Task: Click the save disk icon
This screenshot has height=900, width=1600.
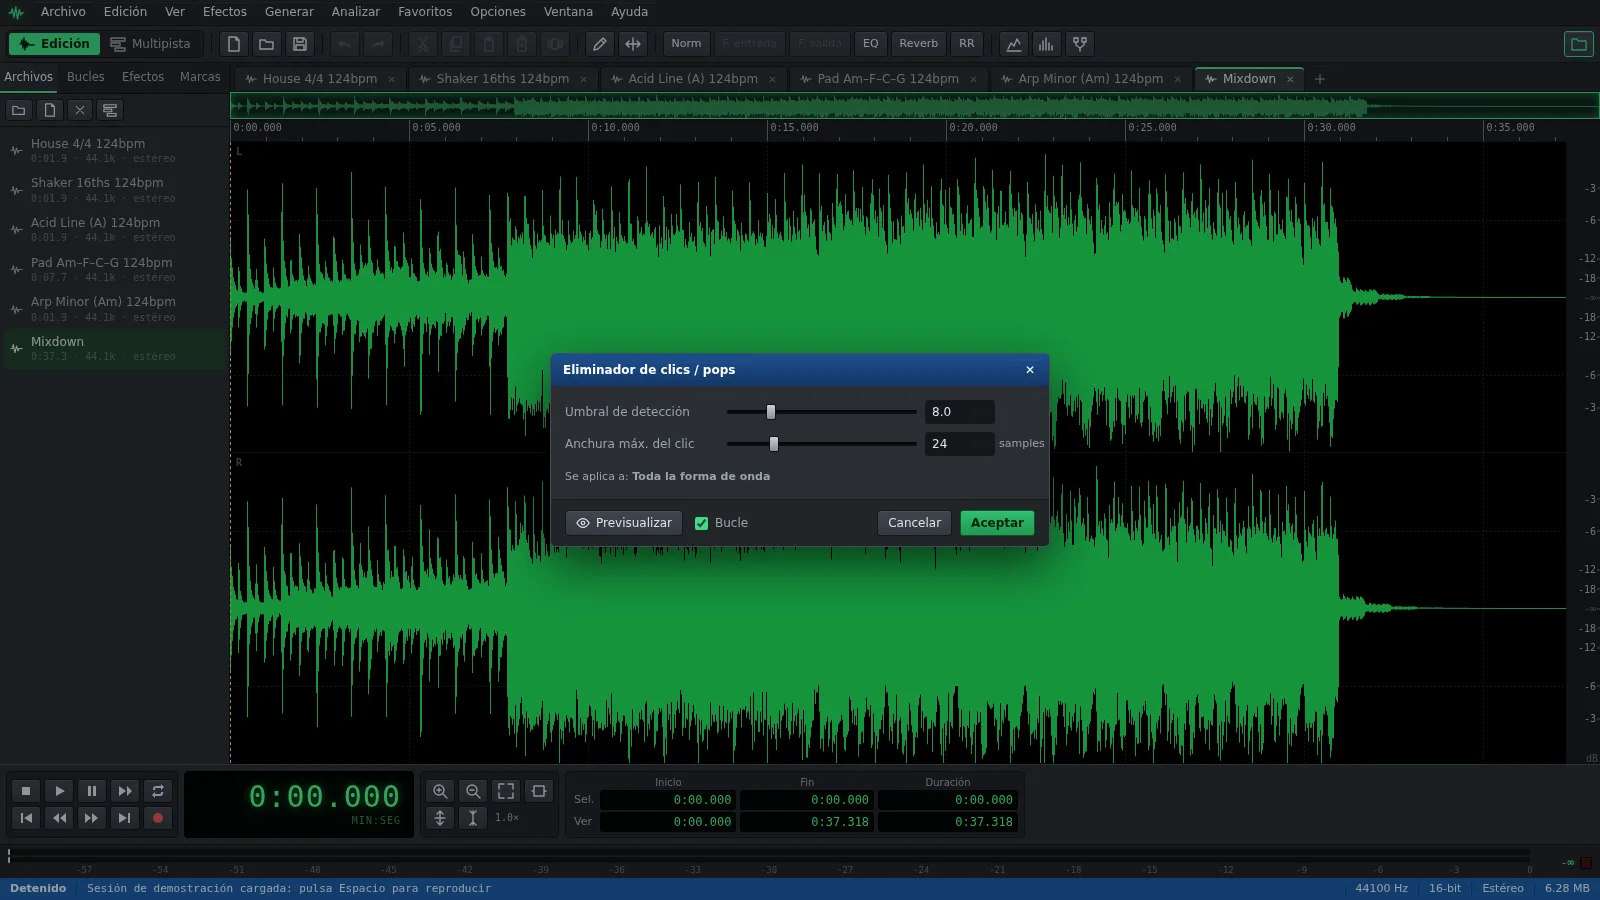Action: (x=300, y=44)
